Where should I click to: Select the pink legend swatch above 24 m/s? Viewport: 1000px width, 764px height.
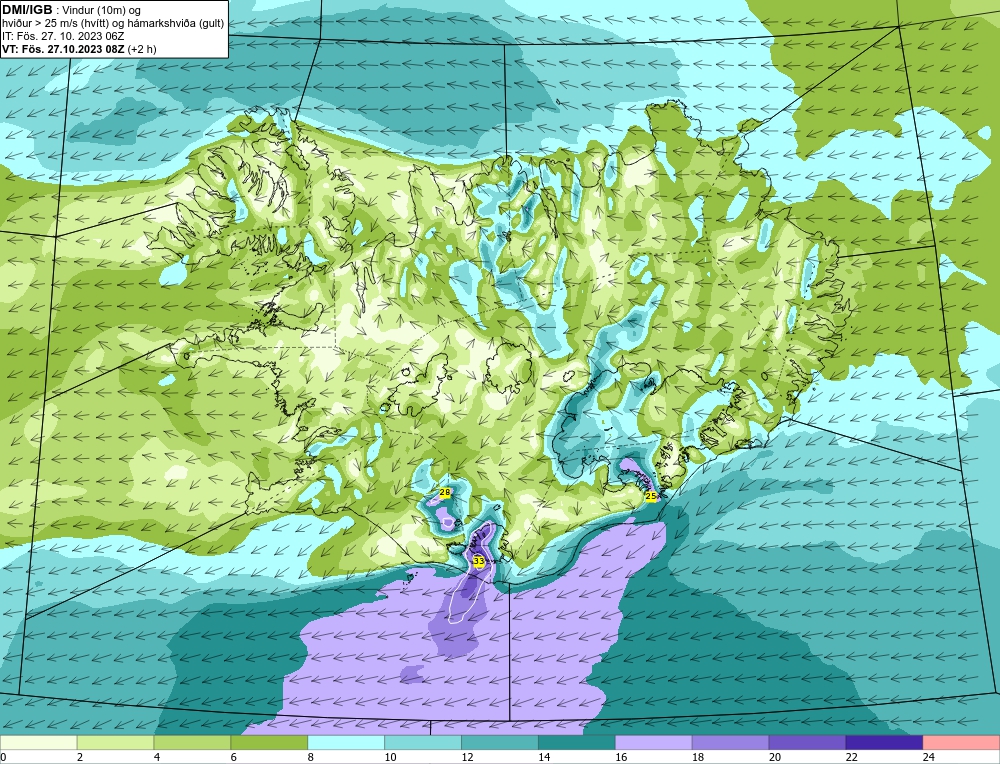click(961, 743)
